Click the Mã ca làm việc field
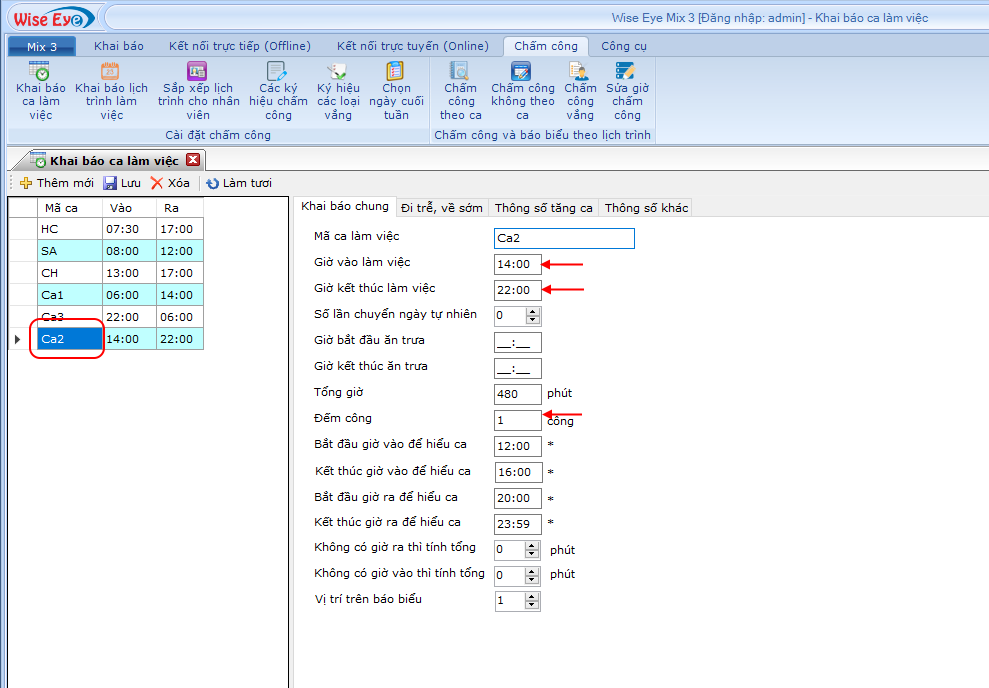 point(564,238)
